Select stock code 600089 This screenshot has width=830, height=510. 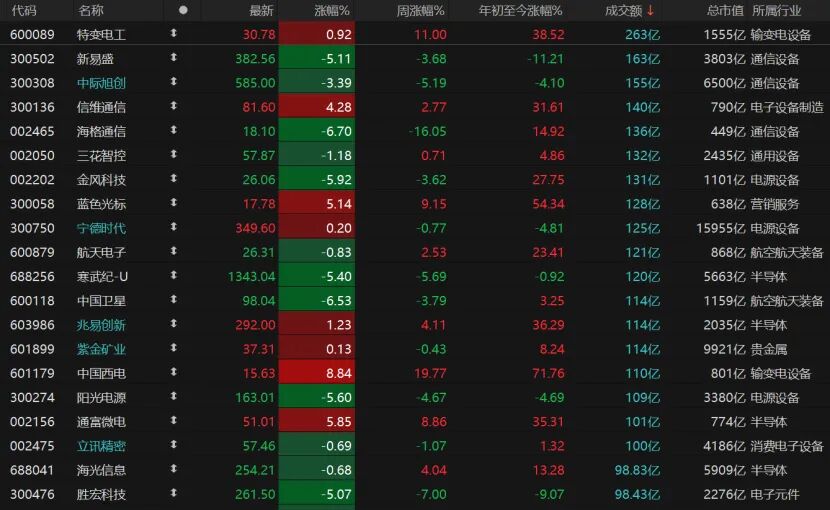(x=32, y=35)
